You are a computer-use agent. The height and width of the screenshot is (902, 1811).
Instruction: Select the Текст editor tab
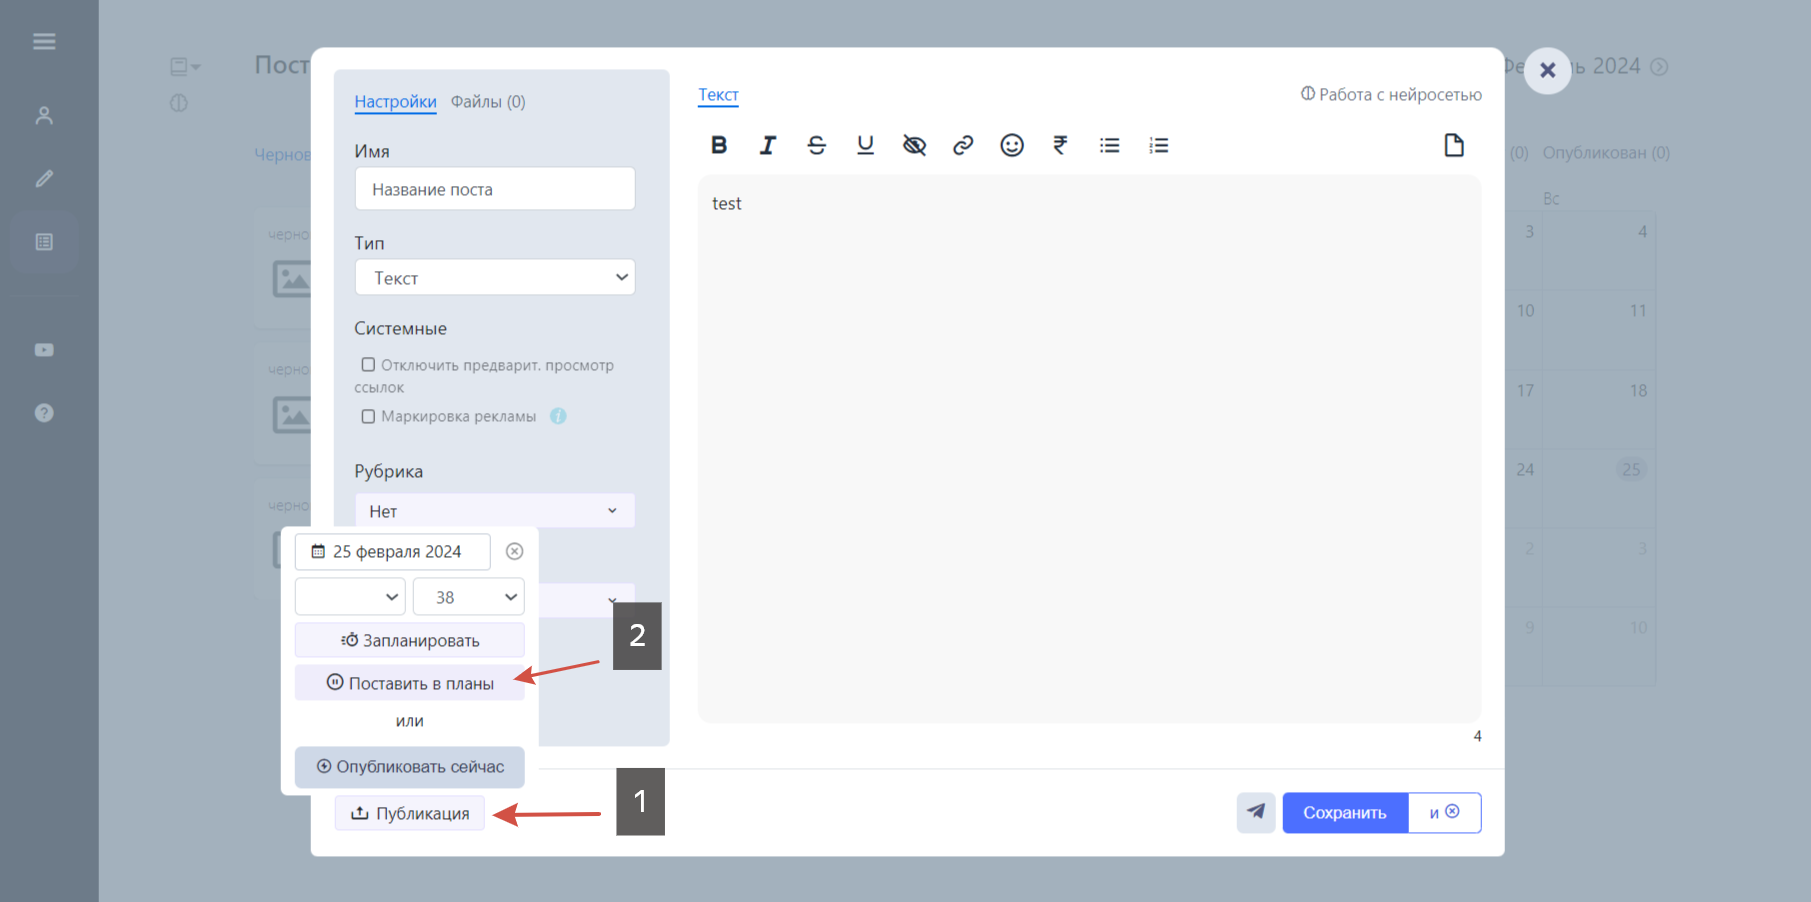(x=718, y=94)
